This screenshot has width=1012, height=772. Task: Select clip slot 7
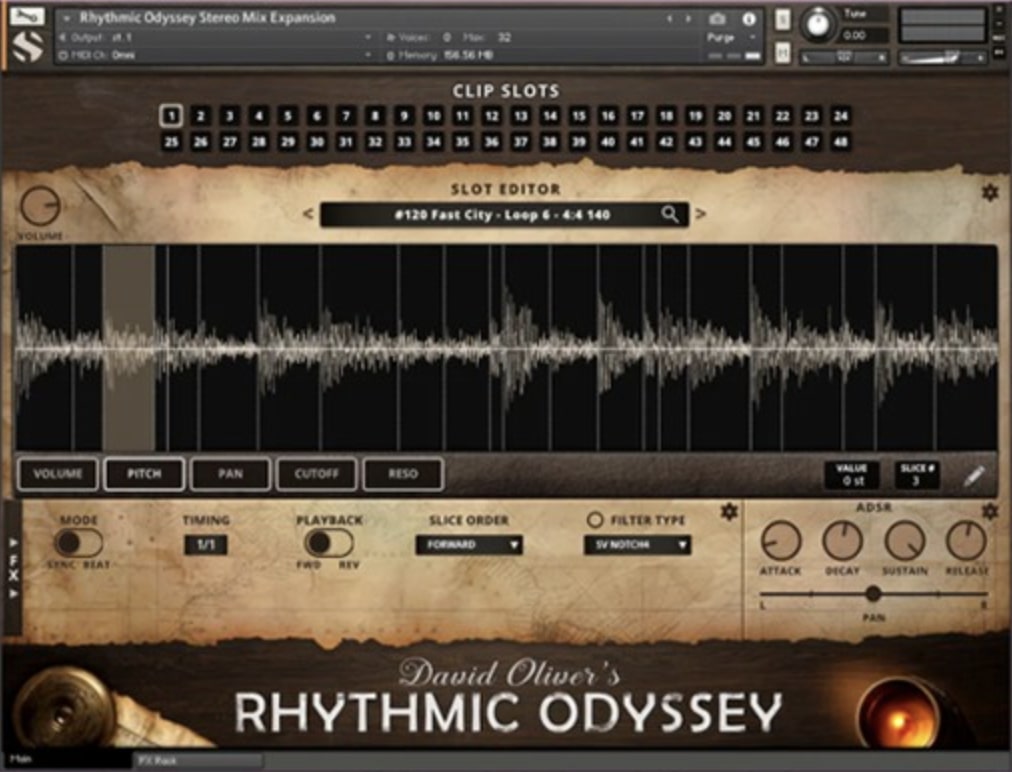pyautogui.click(x=346, y=116)
